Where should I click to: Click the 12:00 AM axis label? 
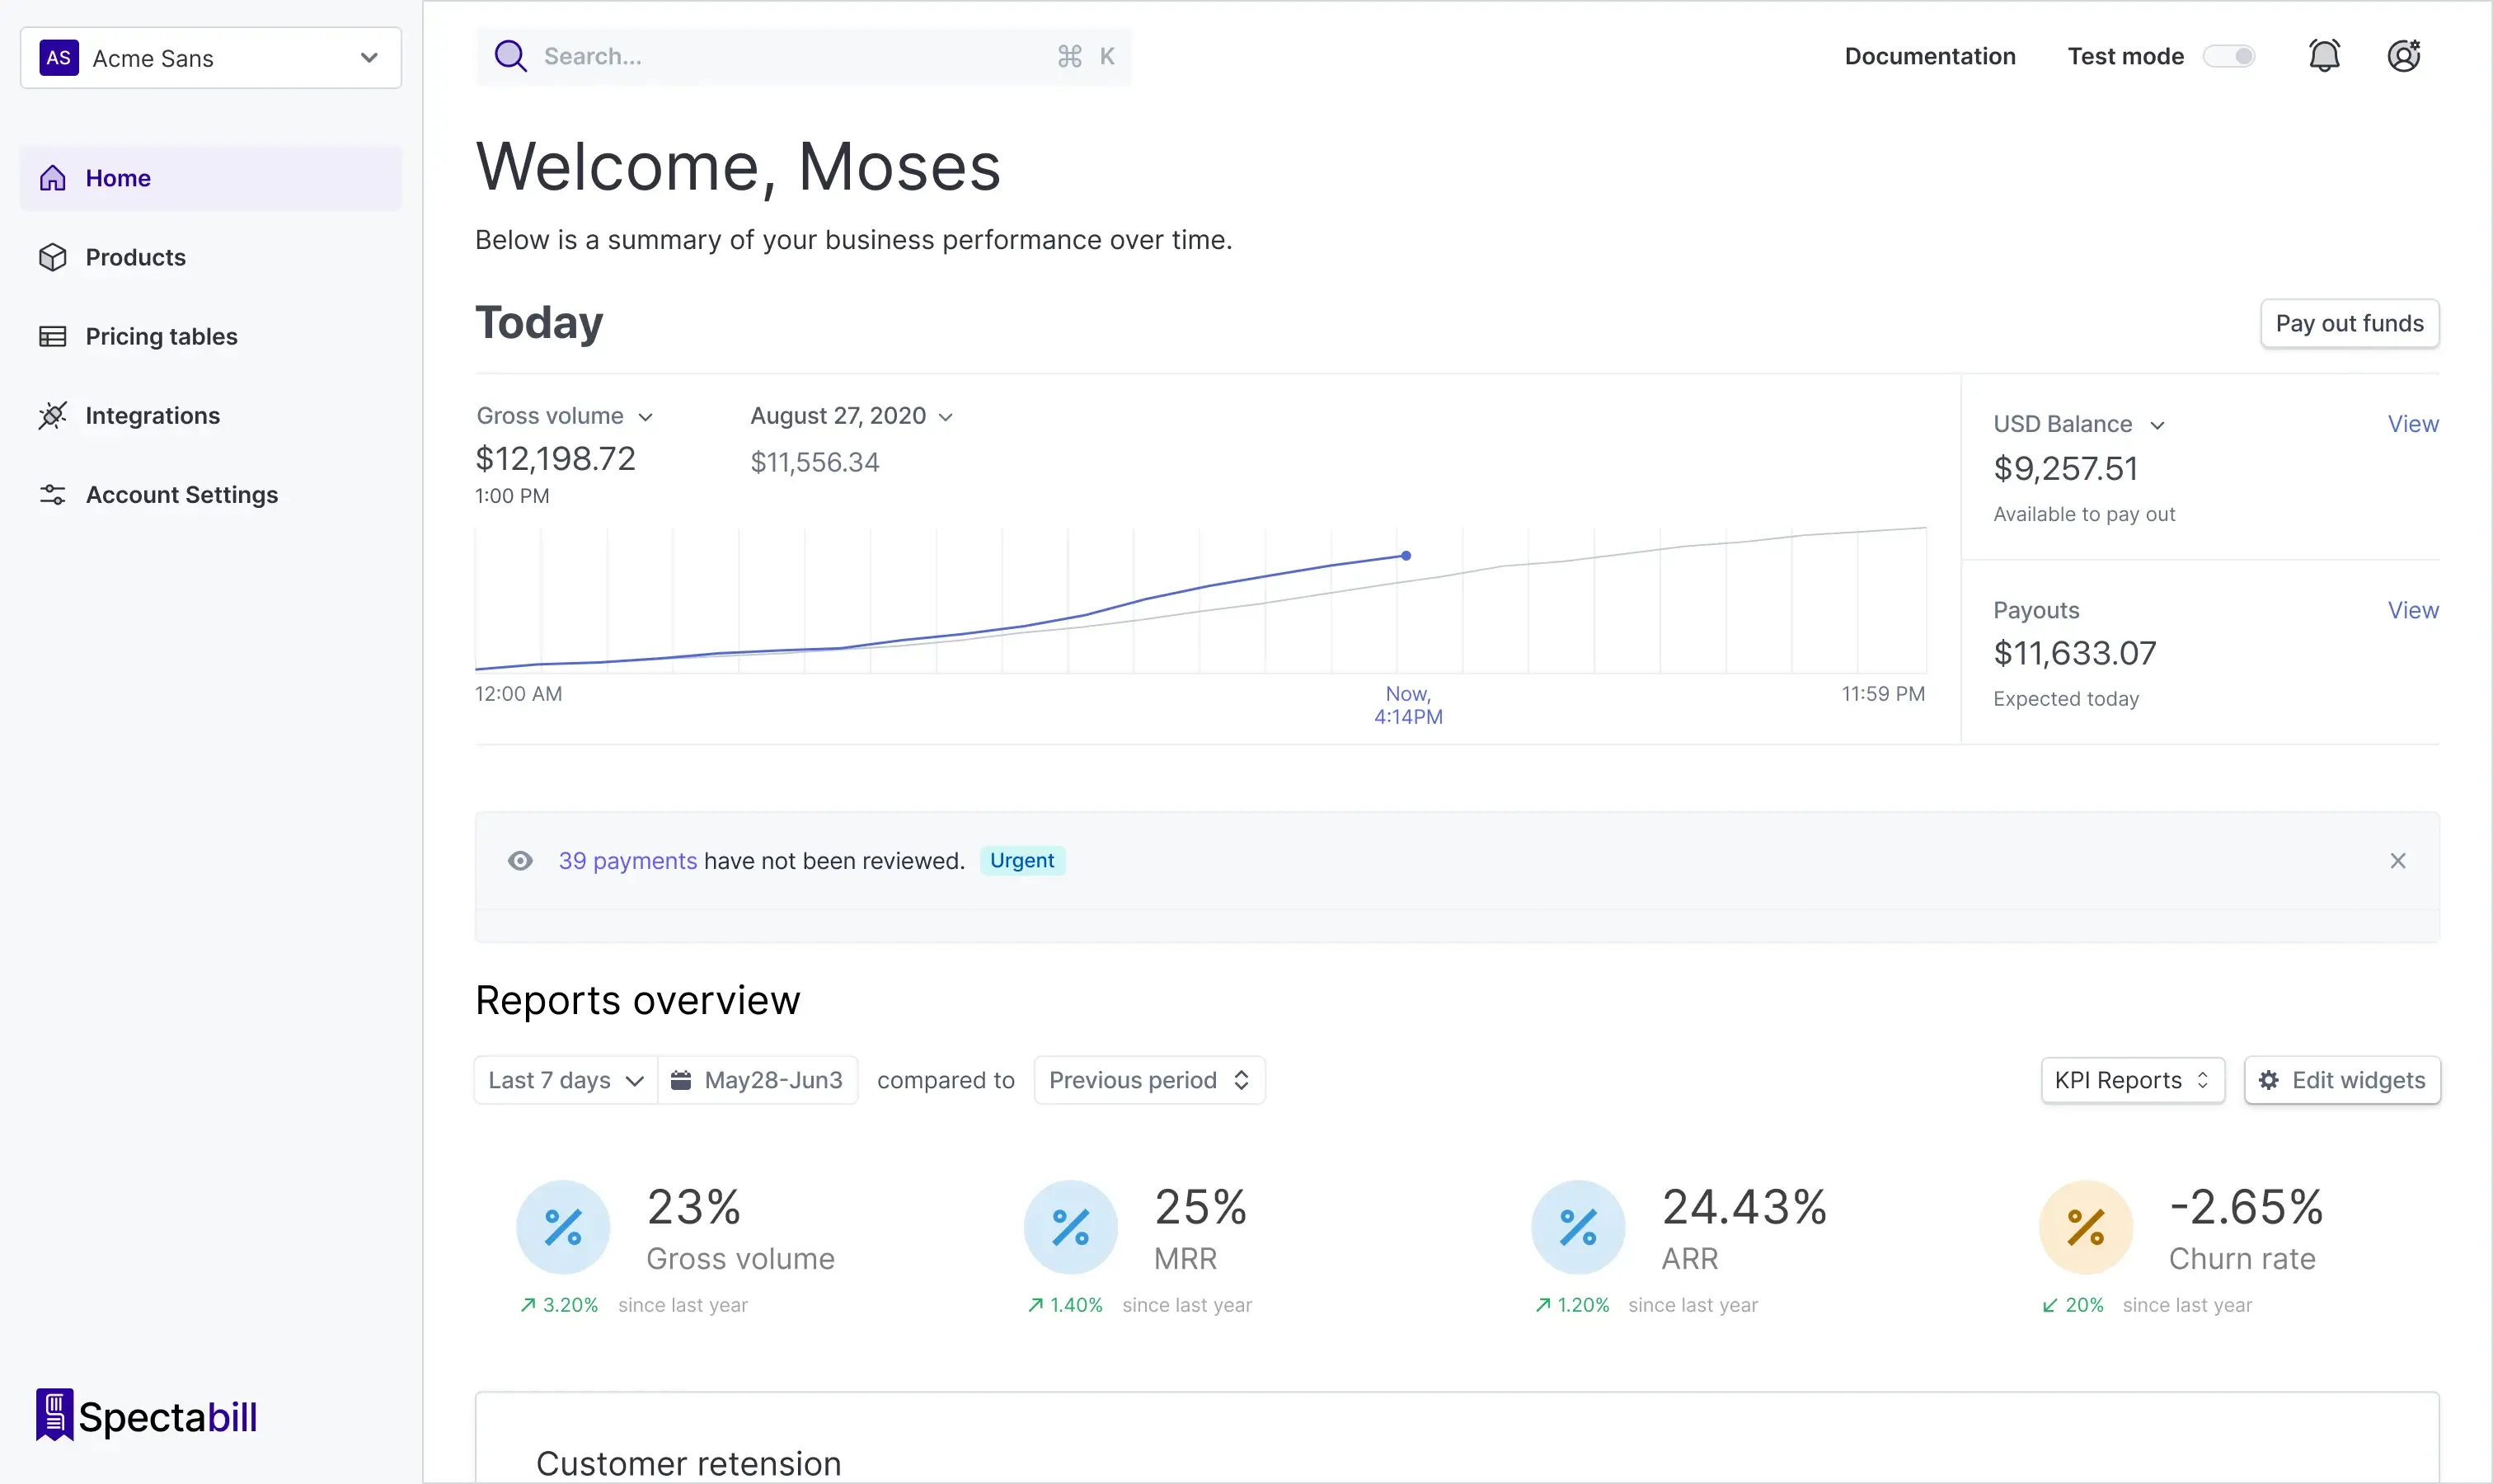click(518, 694)
